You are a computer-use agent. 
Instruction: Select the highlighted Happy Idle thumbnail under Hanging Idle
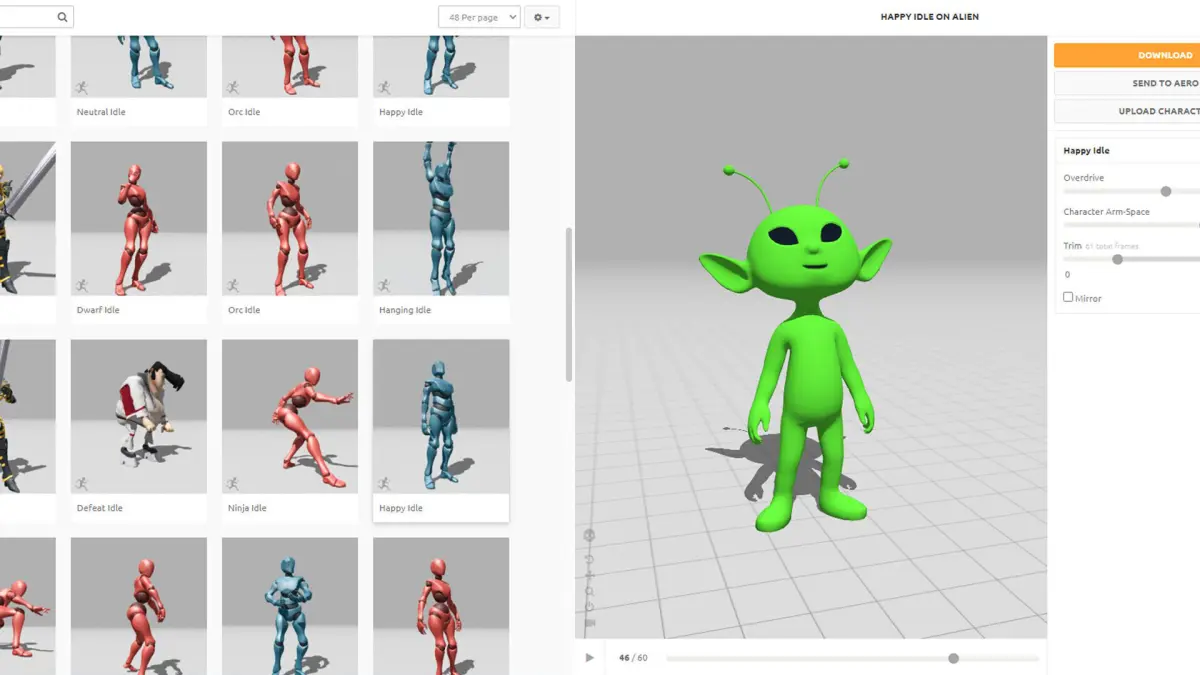click(x=441, y=416)
